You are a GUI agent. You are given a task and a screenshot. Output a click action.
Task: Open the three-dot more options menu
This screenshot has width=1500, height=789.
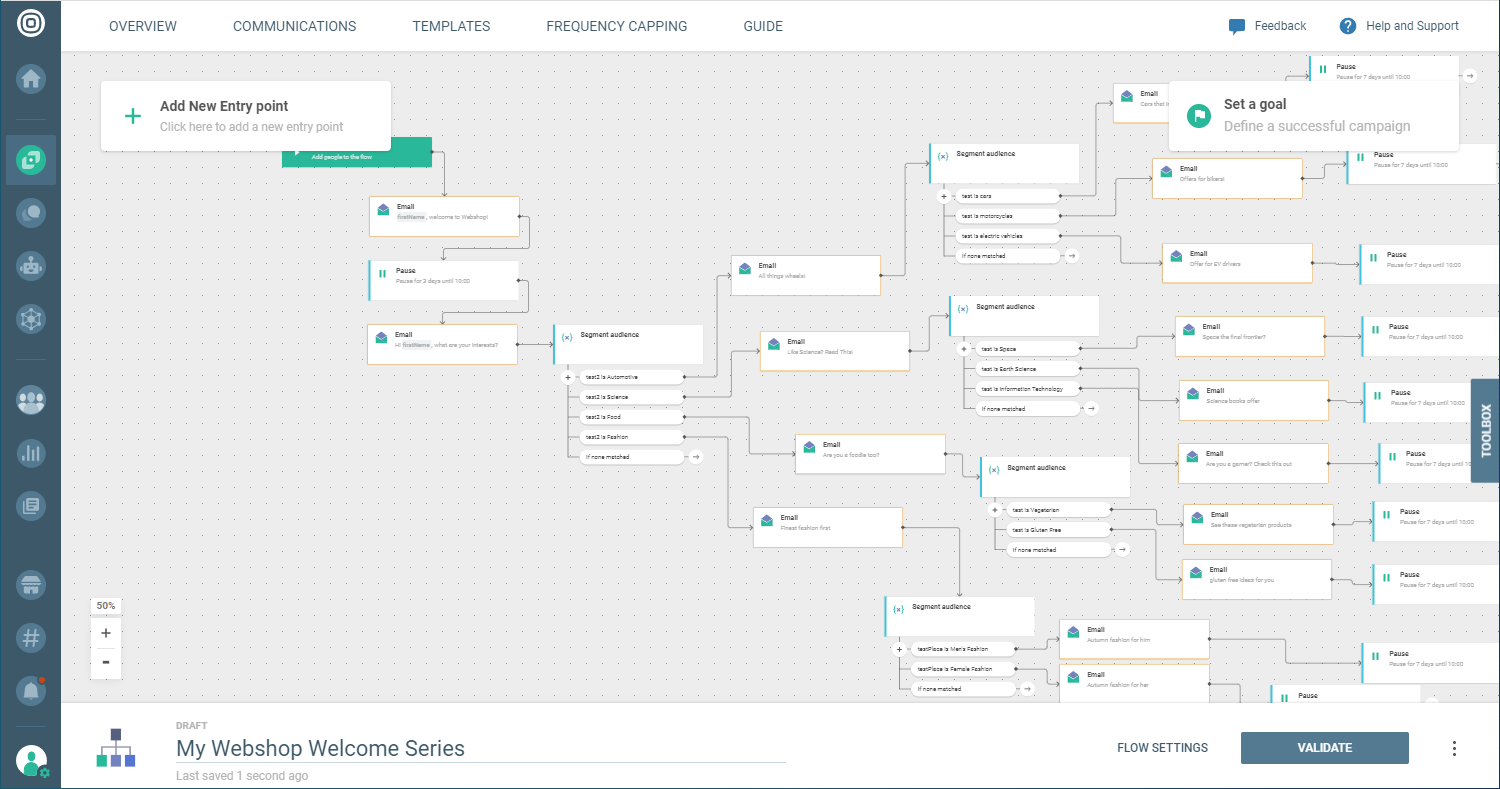1454,748
